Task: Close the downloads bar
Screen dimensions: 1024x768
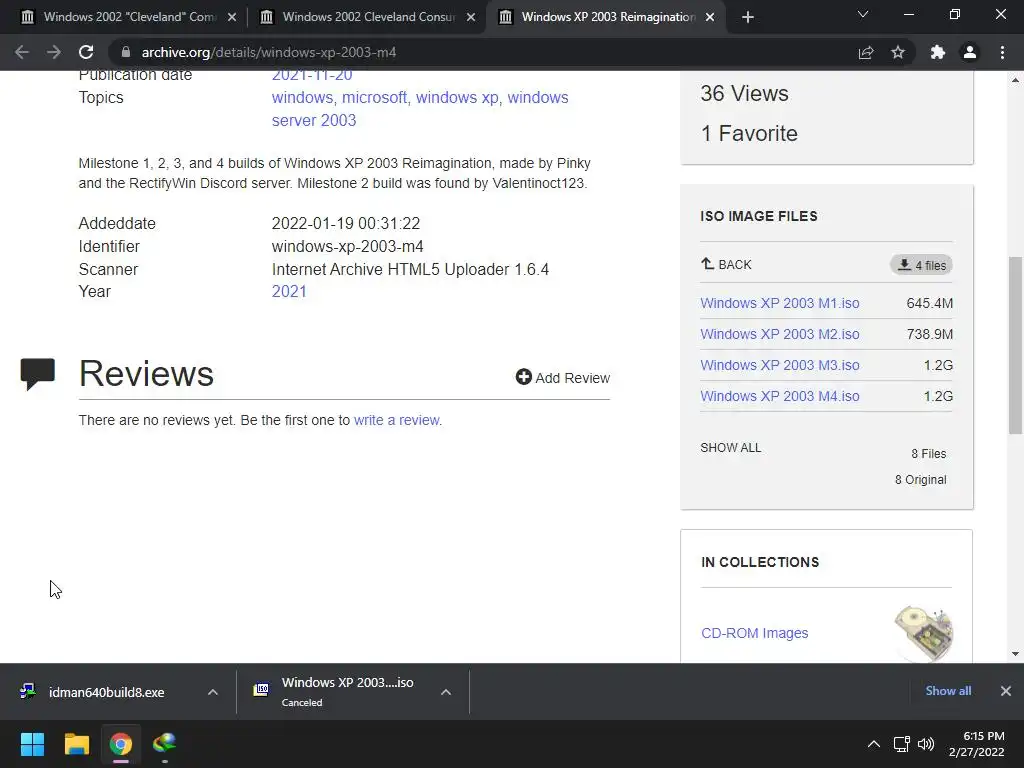Action: pos(1006,691)
